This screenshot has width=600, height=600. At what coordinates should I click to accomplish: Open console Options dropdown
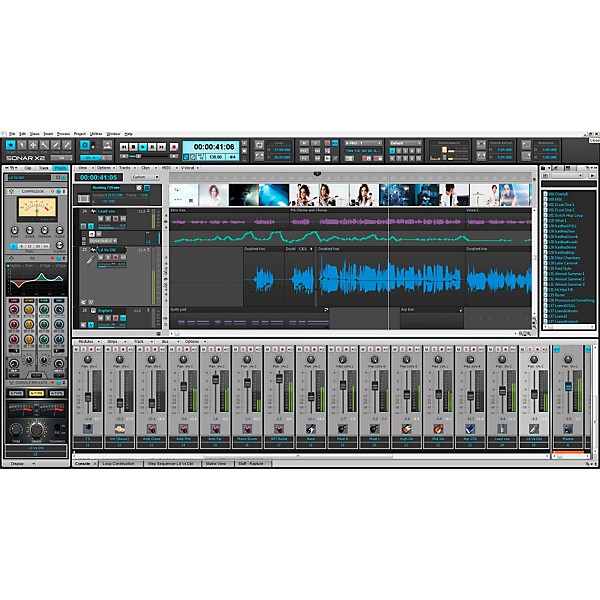tap(194, 341)
